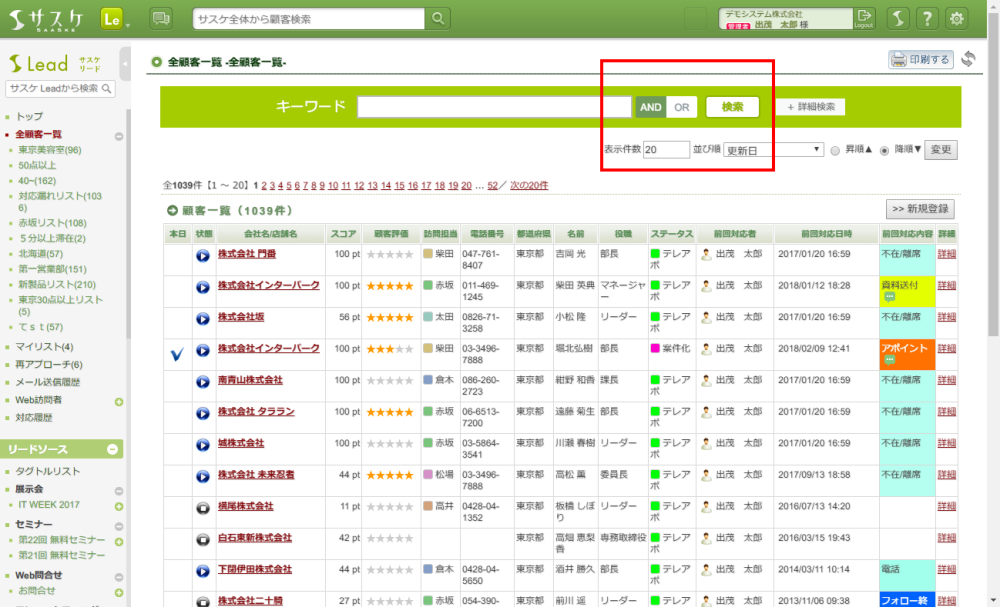
Task: Open the help question mark icon
Action: pos(927,19)
